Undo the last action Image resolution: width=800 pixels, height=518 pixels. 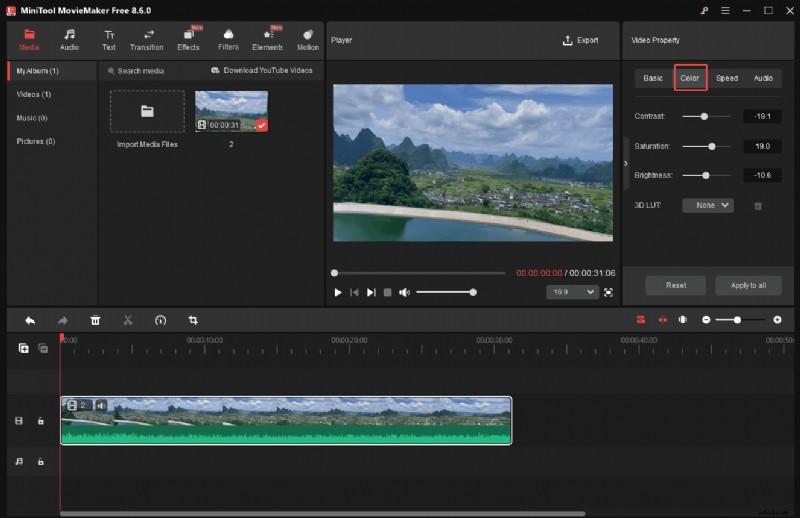point(30,320)
